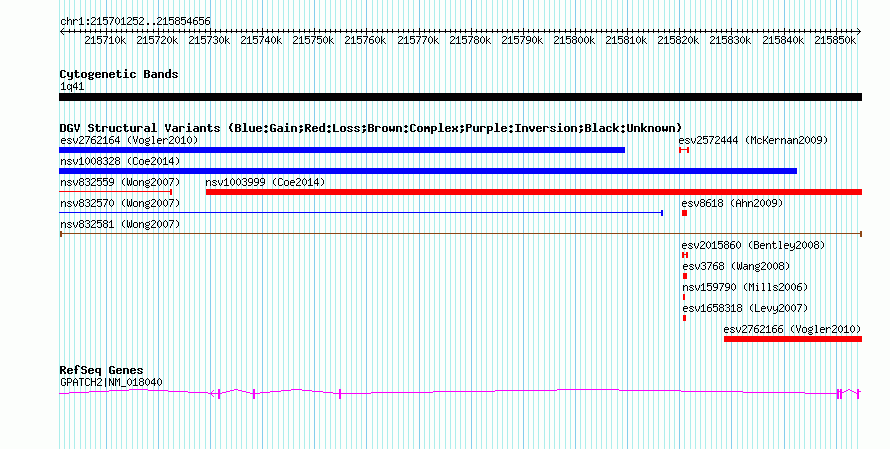Screen dimensions: 890x449
Task: Open variant nsv832559 (Wong2007) label
Action: click(x=120, y=182)
